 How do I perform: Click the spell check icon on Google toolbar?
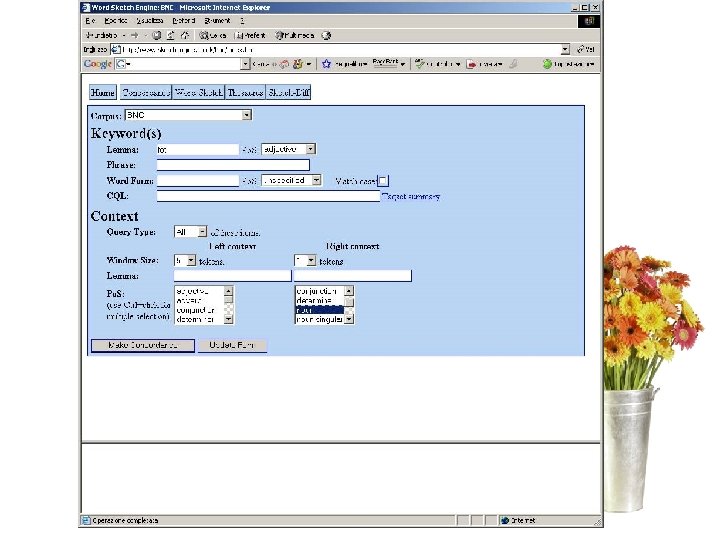pyautogui.click(x=419, y=64)
